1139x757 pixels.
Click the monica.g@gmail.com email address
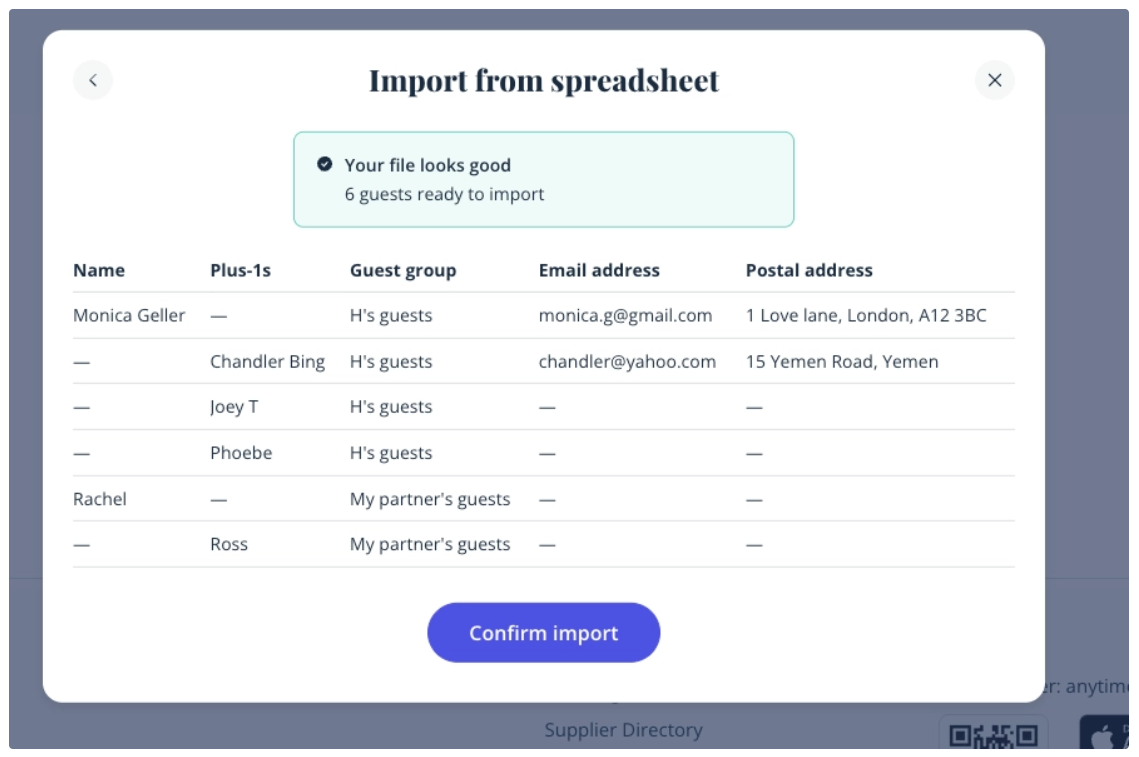[x=625, y=316]
